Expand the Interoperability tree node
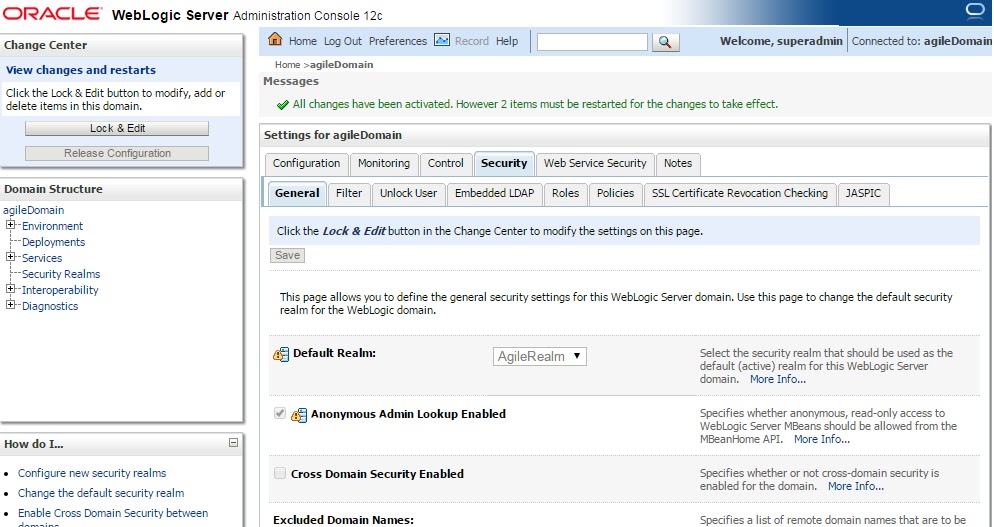This screenshot has height=527, width=994. point(10,289)
